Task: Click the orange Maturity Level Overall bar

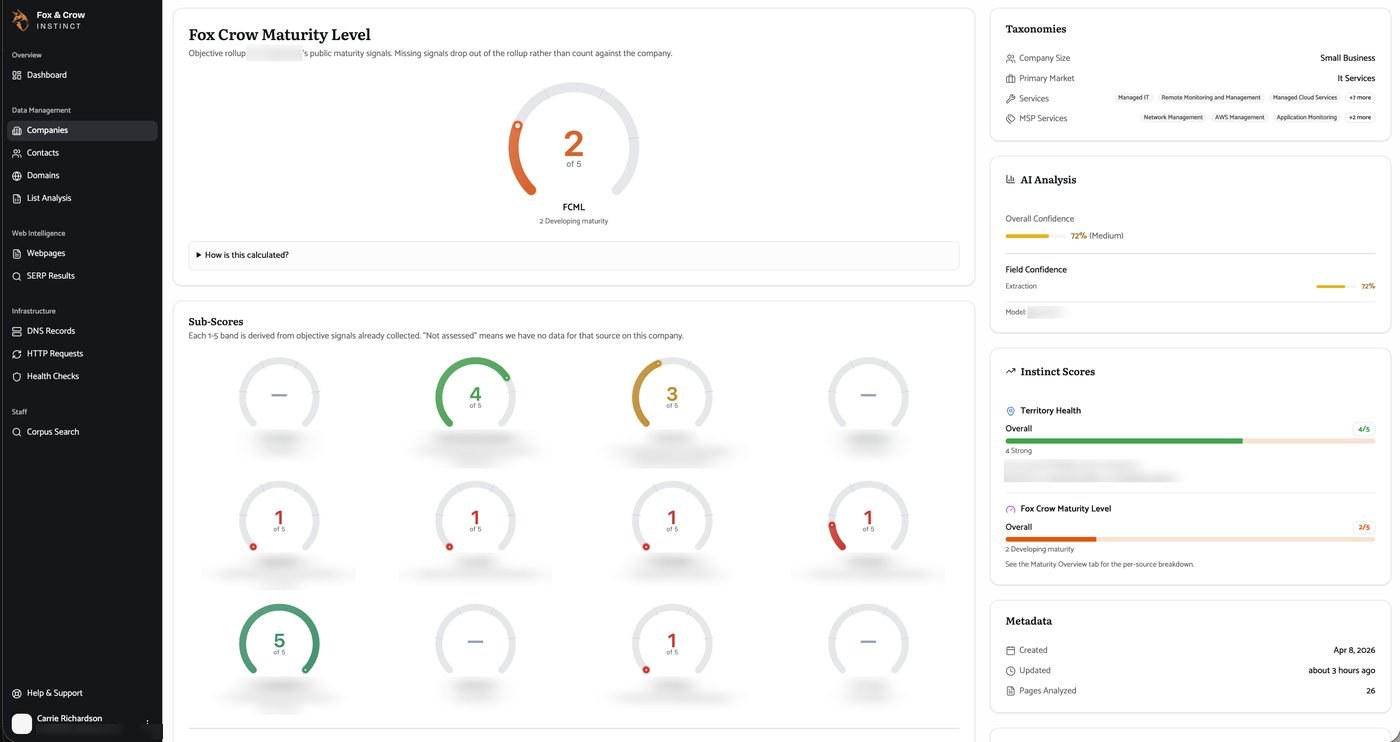Action: pos(1190,539)
